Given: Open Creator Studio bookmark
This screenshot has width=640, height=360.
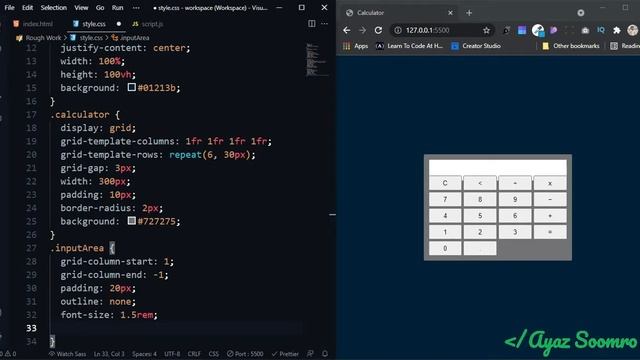Looking at the screenshot, I should pos(476,46).
